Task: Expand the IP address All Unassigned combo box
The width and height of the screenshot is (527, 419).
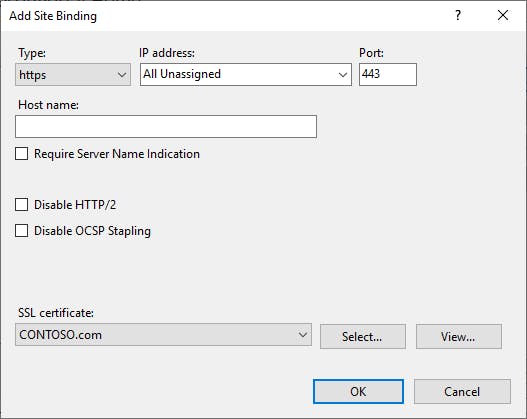Action: coord(246,75)
